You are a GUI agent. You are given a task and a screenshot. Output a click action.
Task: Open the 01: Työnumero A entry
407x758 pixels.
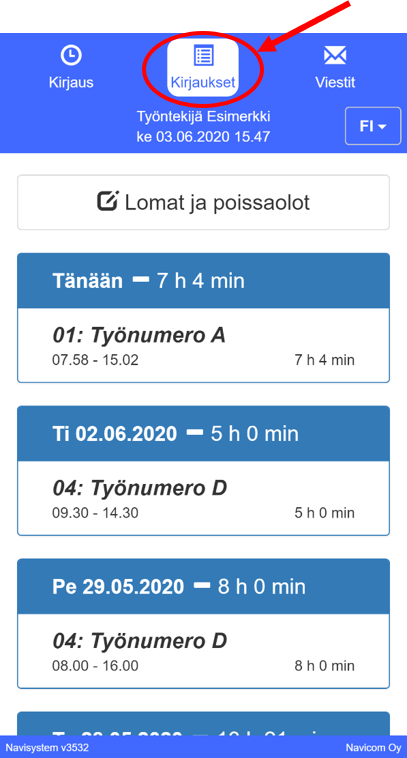[204, 345]
